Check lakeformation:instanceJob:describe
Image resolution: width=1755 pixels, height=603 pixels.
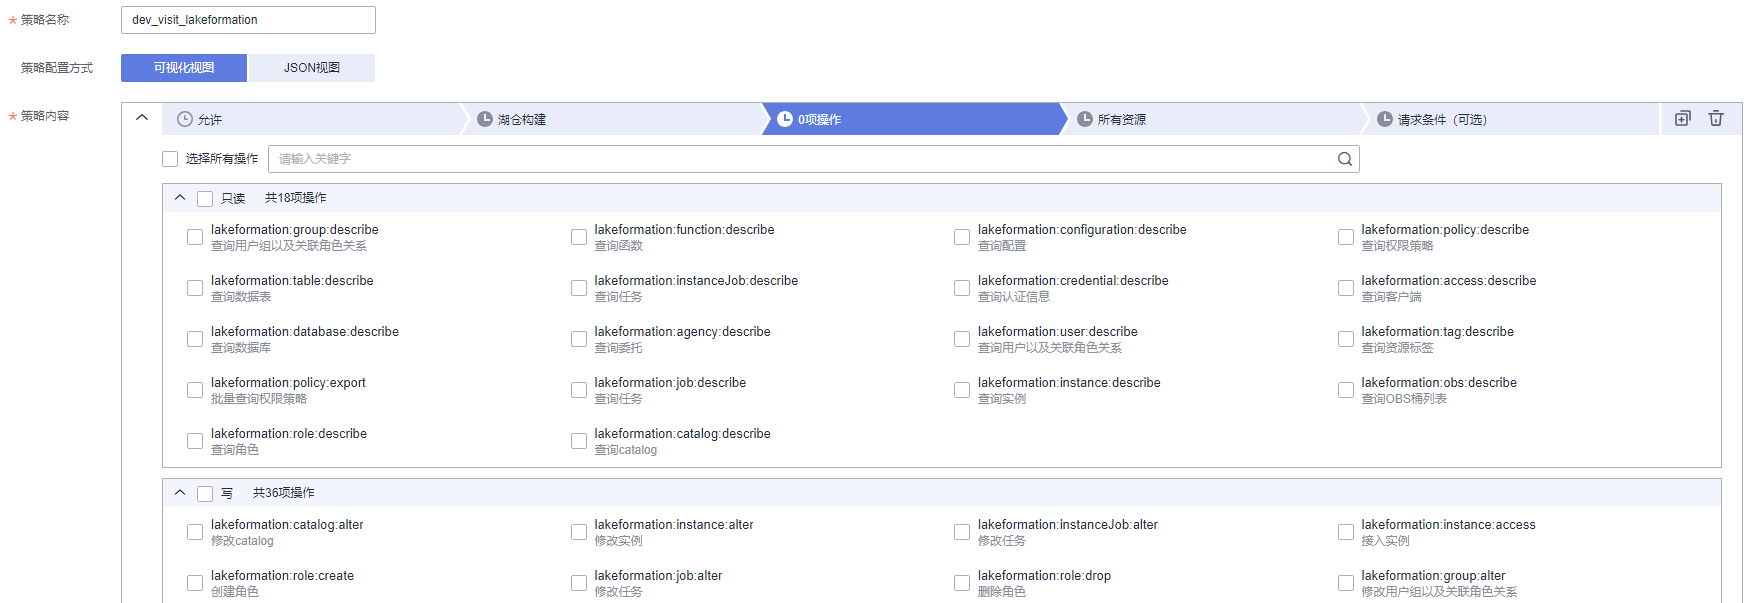click(579, 288)
